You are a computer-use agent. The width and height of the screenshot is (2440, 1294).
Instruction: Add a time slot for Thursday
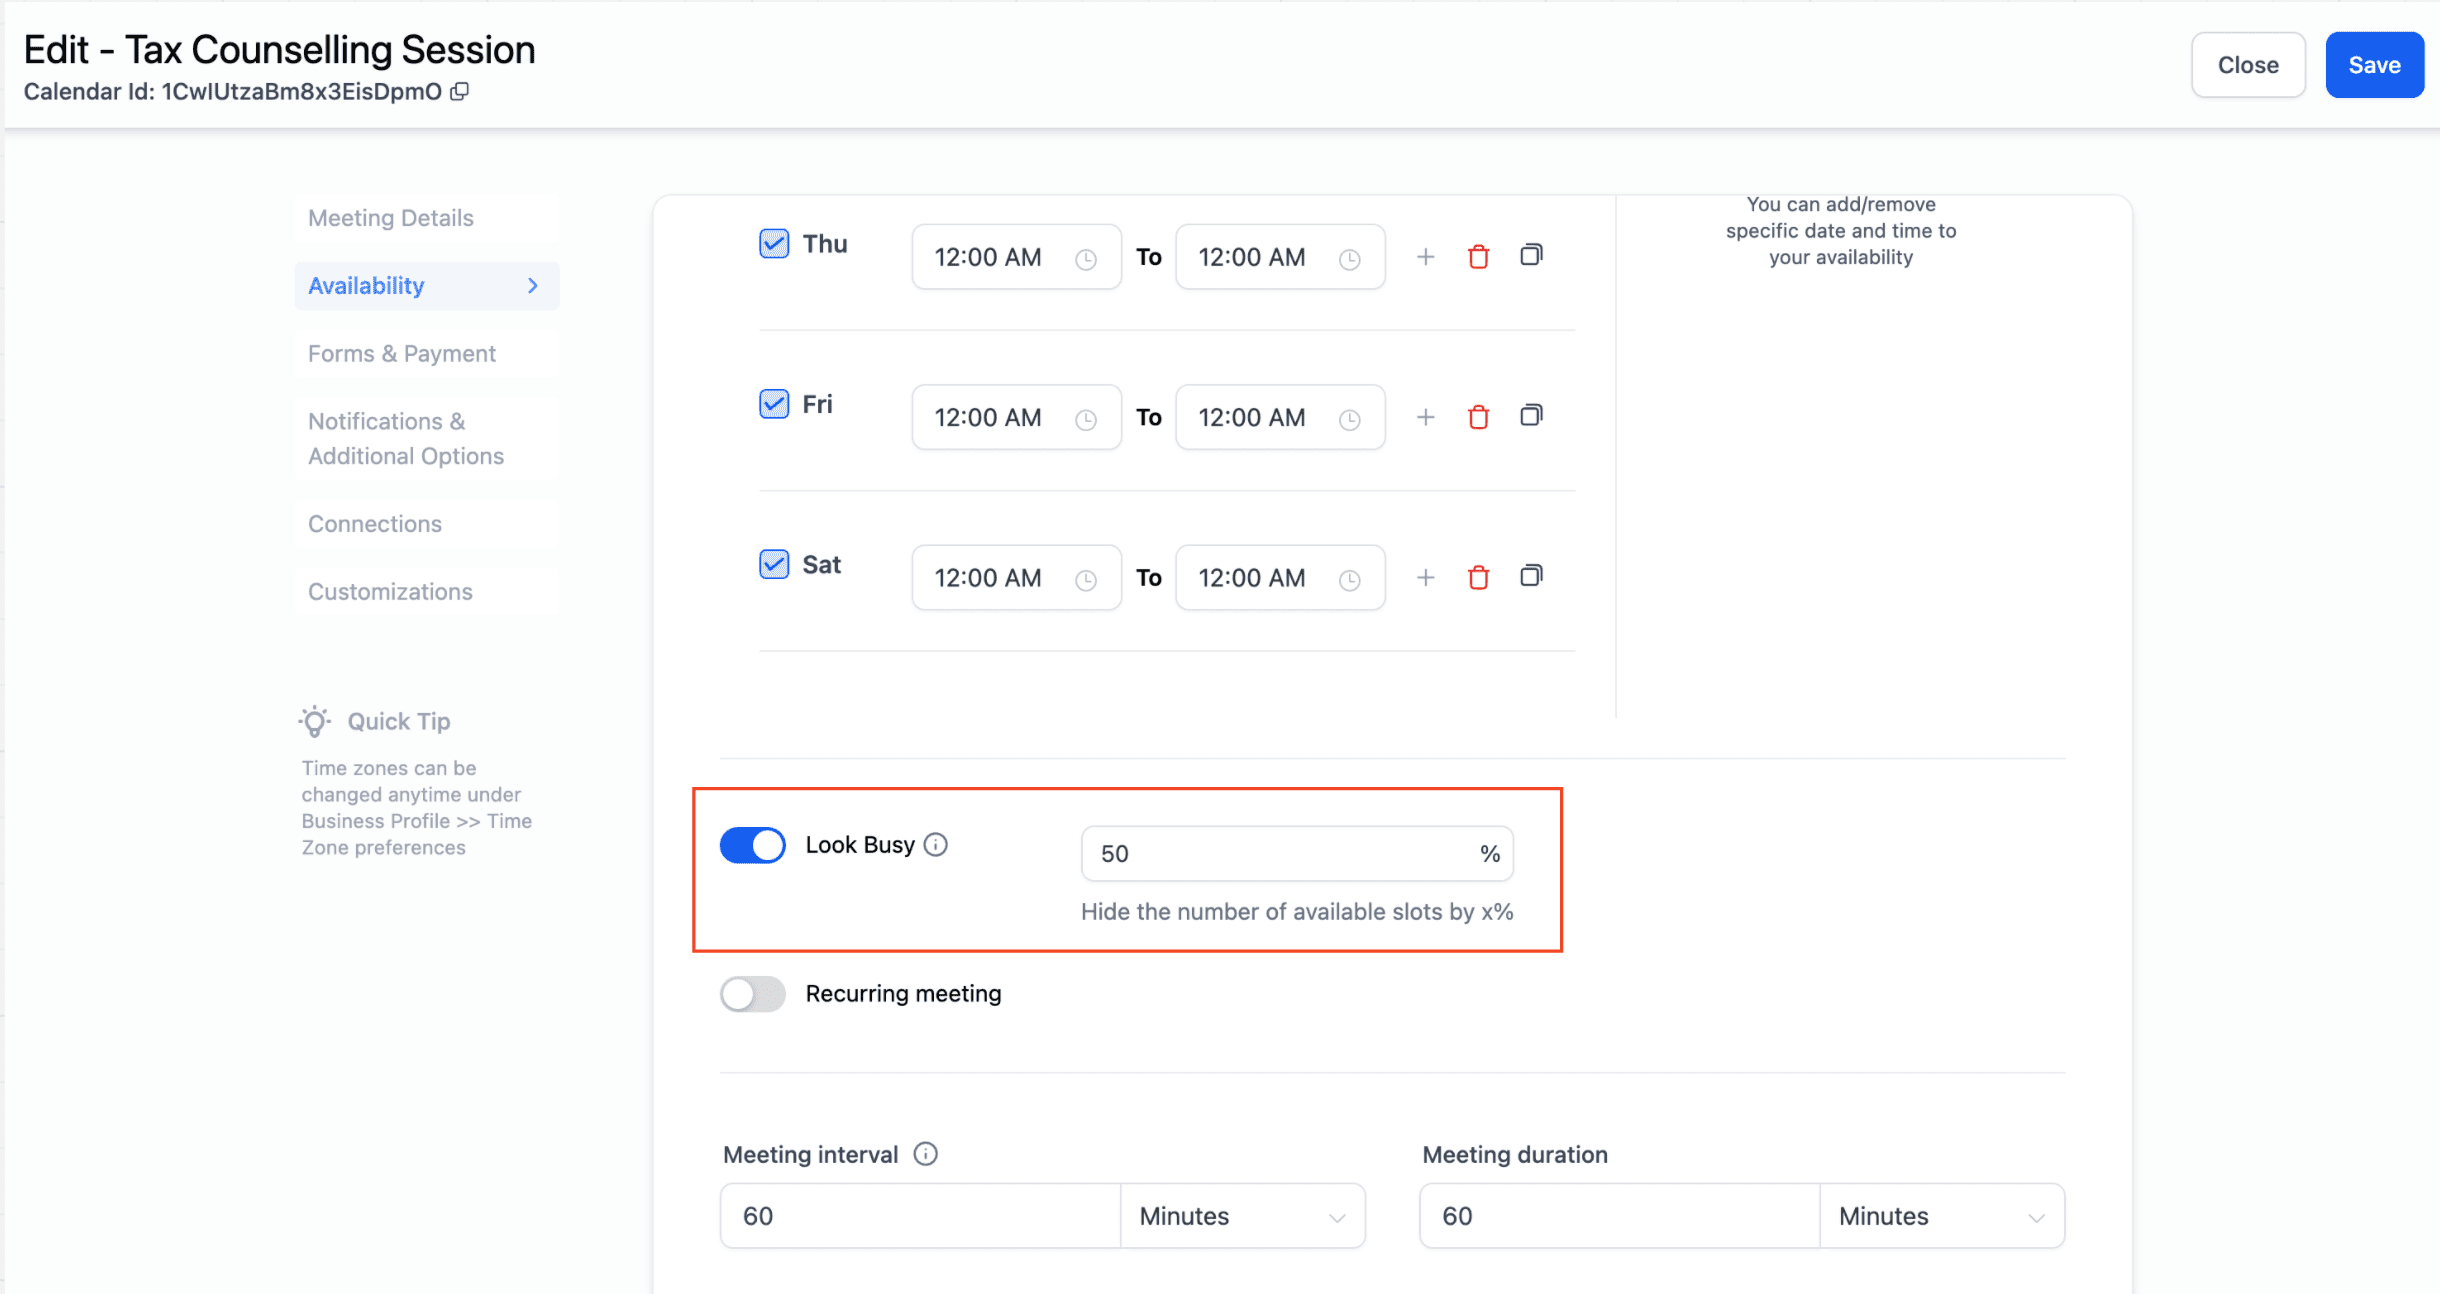click(1425, 257)
